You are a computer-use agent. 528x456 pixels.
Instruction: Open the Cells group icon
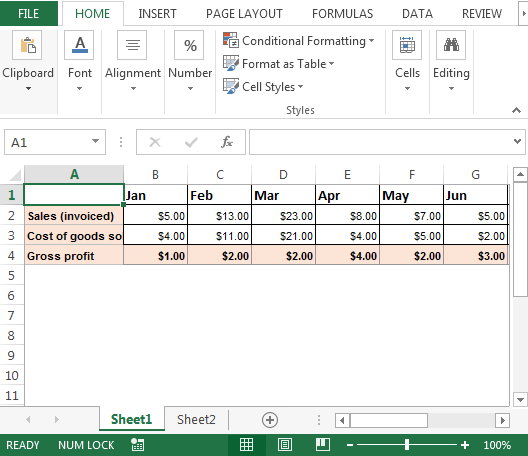tap(407, 45)
